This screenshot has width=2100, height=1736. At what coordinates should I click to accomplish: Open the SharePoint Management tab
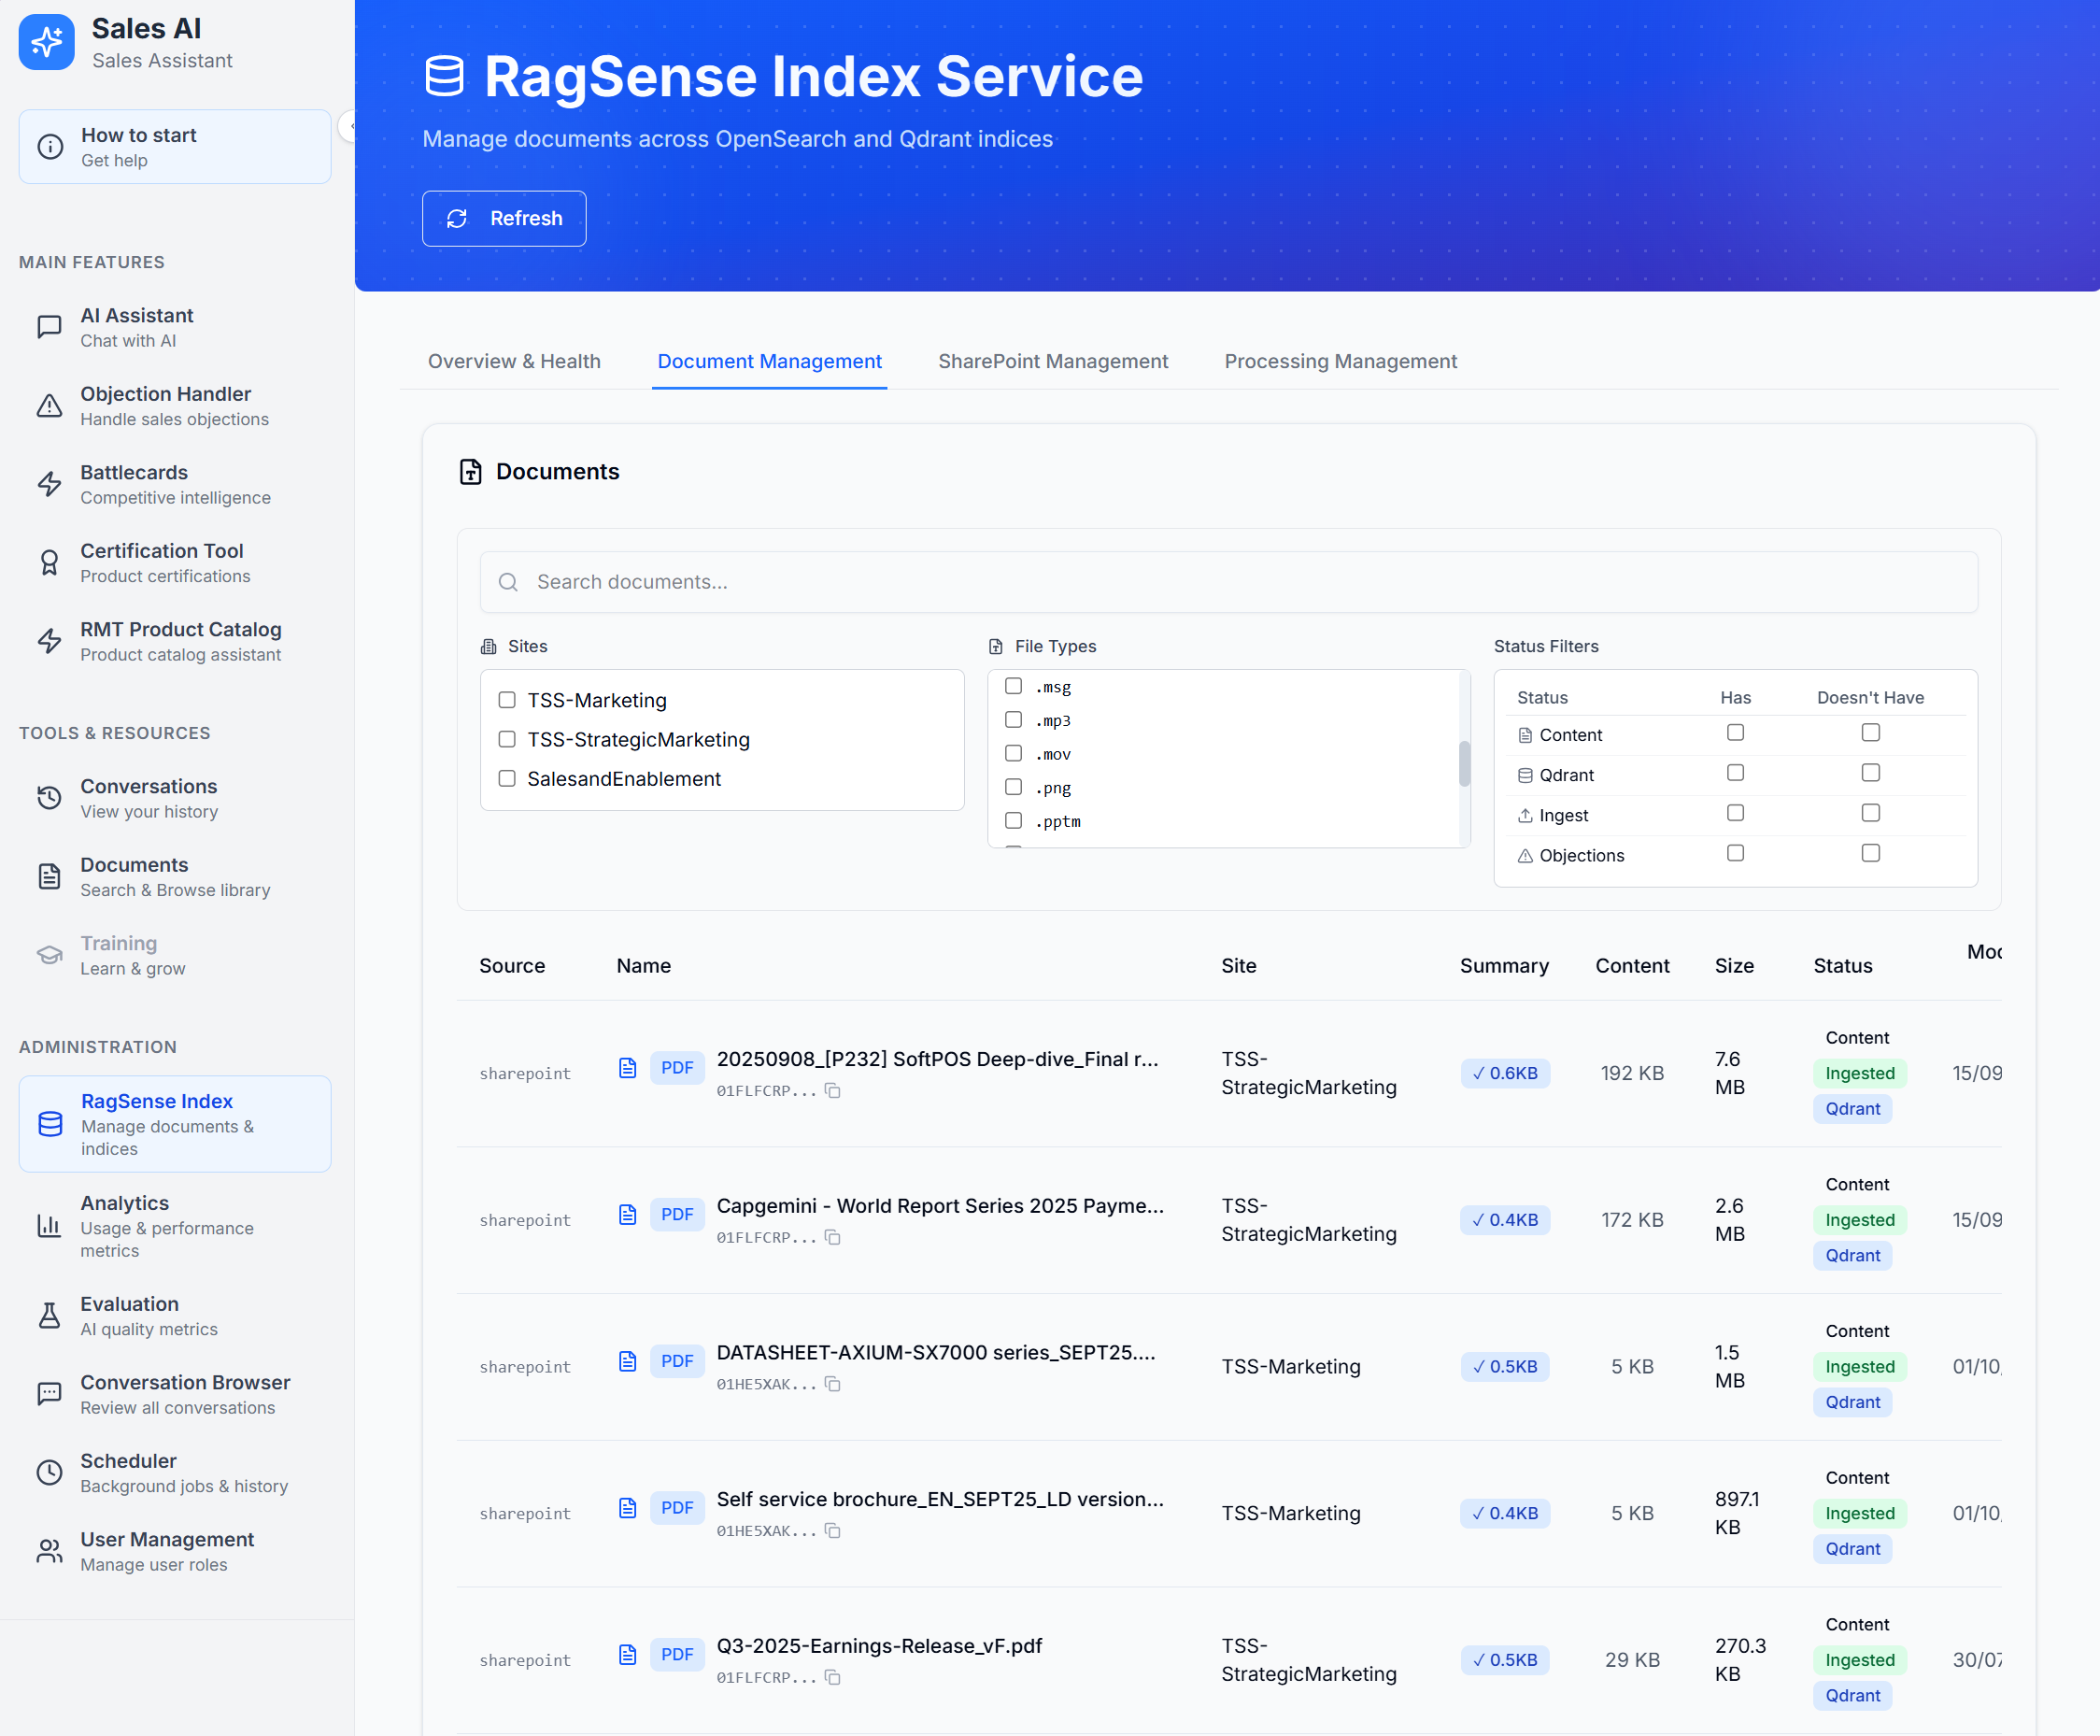tap(1053, 361)
